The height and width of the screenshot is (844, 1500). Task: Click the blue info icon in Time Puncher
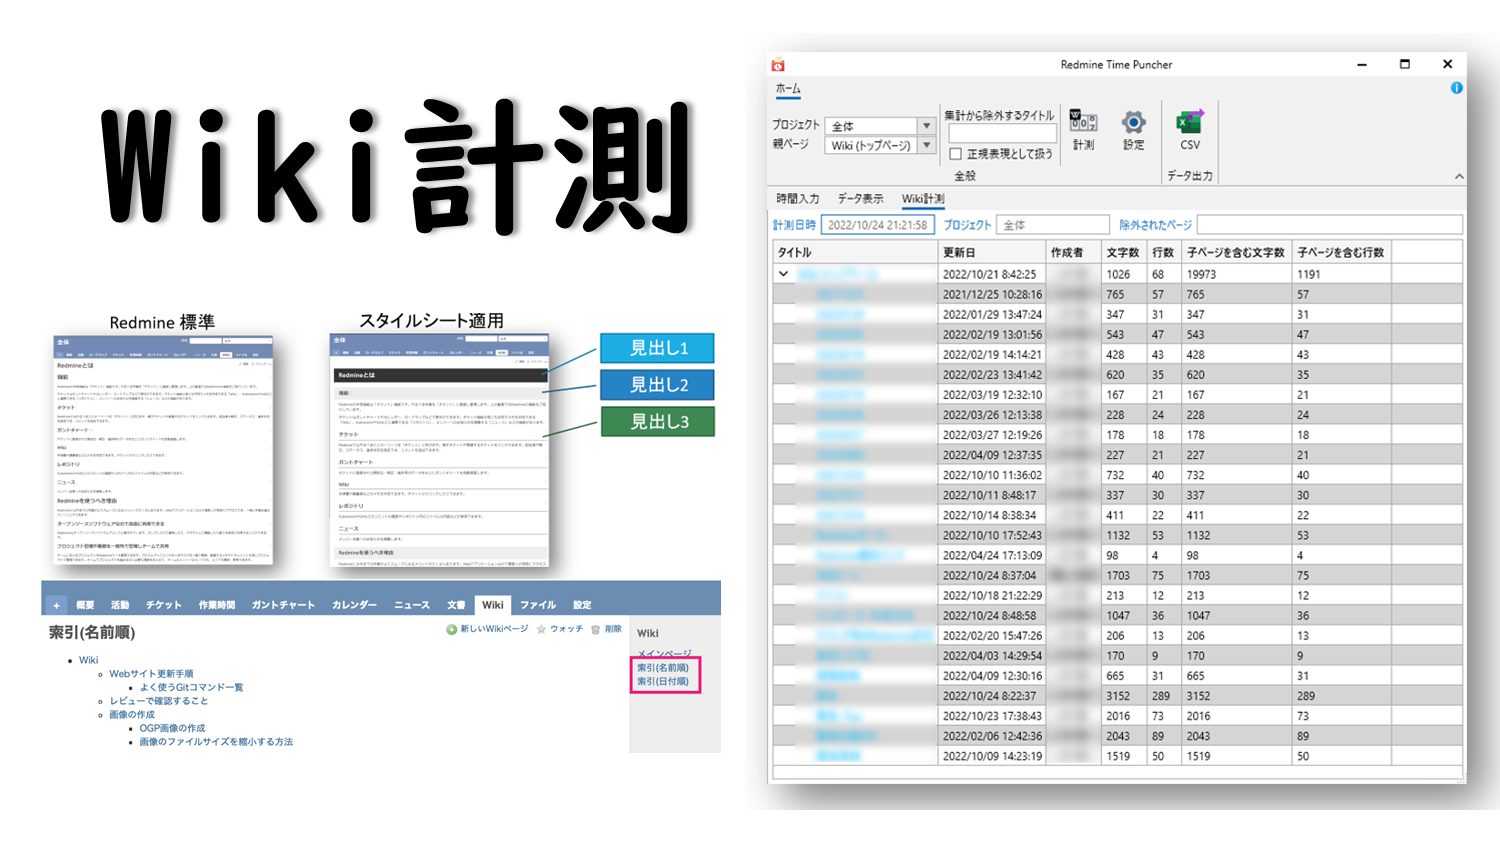coord(1456,88)
